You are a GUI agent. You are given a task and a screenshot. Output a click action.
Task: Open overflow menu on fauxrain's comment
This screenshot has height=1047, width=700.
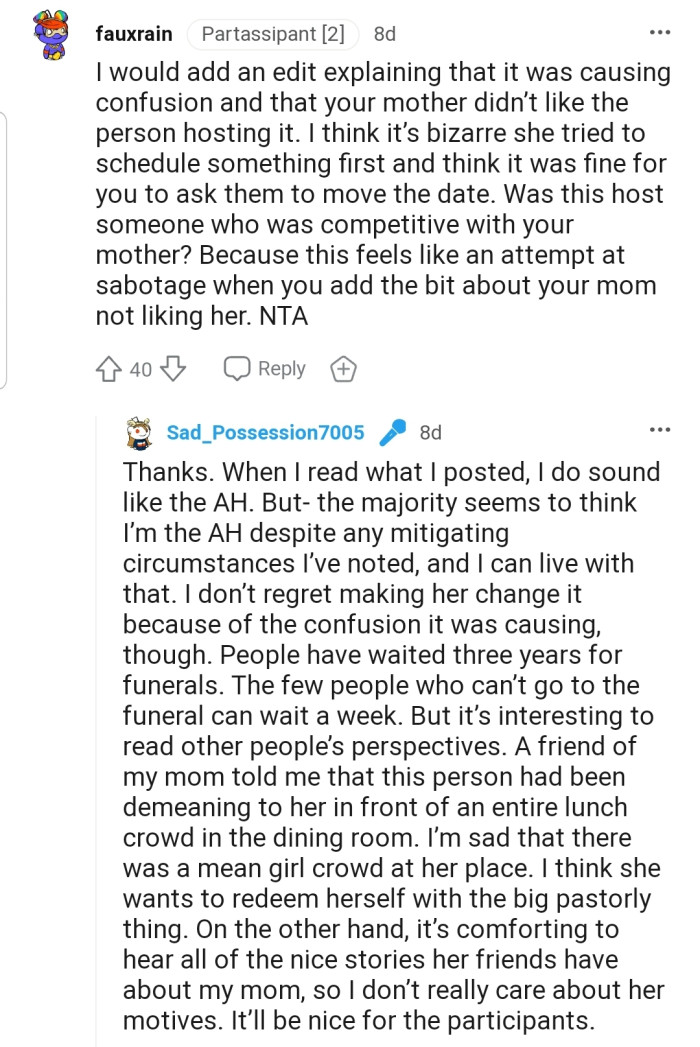[x=660, y=32]
